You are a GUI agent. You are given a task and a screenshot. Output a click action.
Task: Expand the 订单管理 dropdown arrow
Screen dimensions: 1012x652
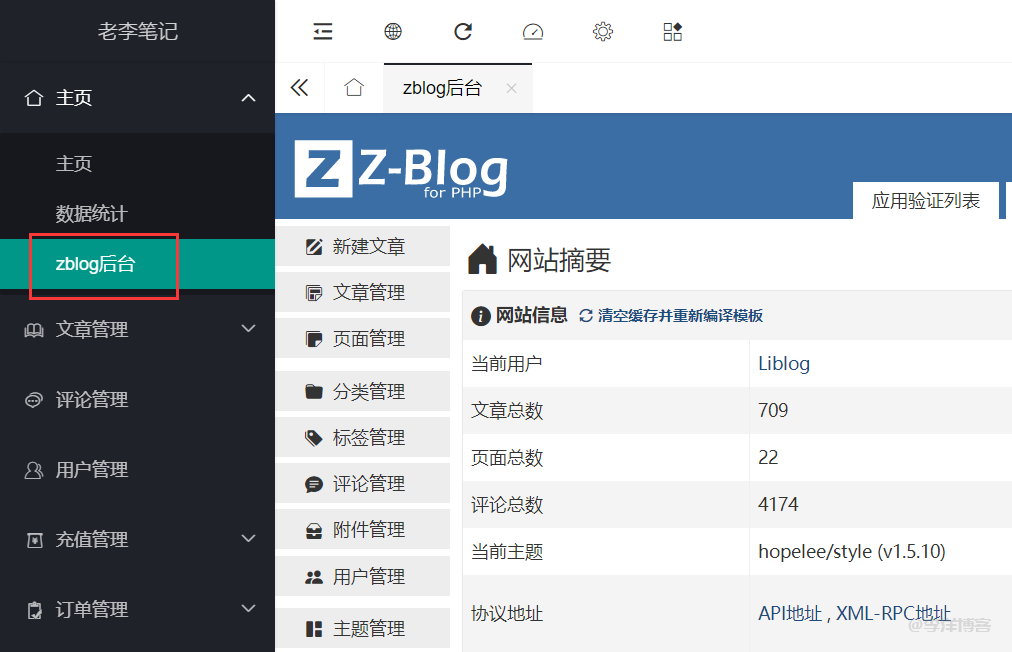tap(248, 608)
